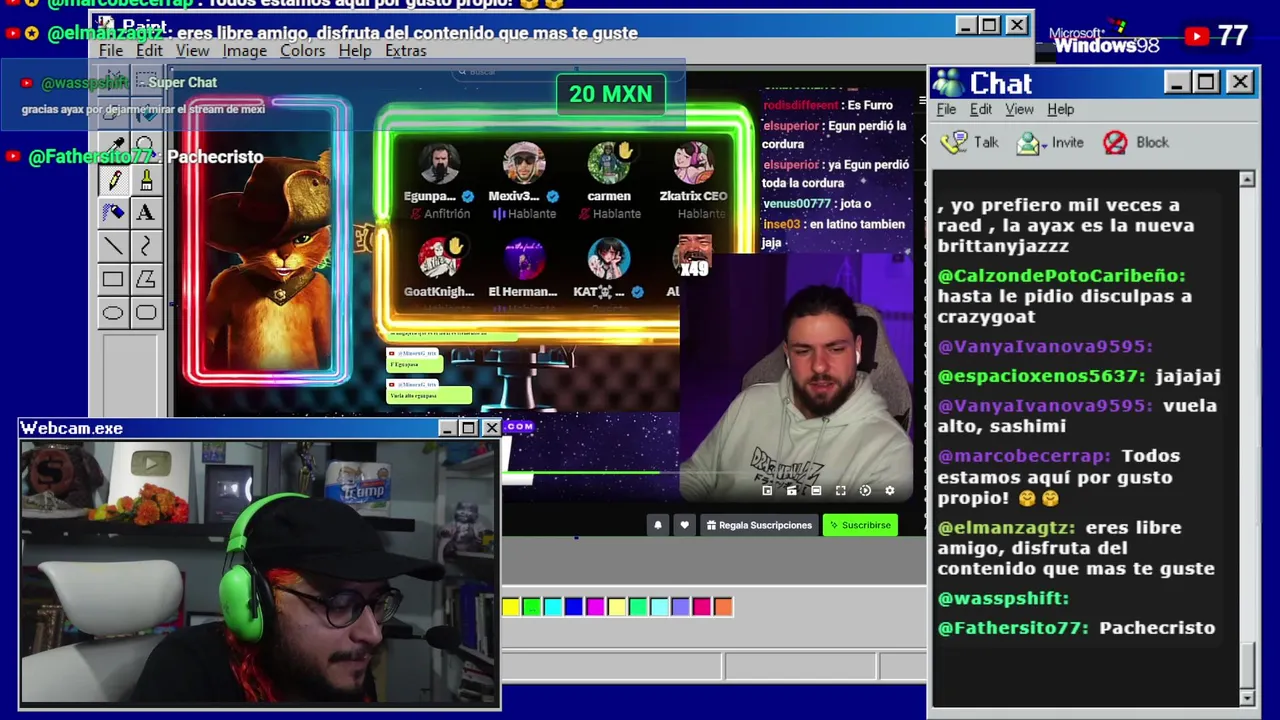Select the Polygon shape tool
The image size is (1280, 720).
pos(146,279)
